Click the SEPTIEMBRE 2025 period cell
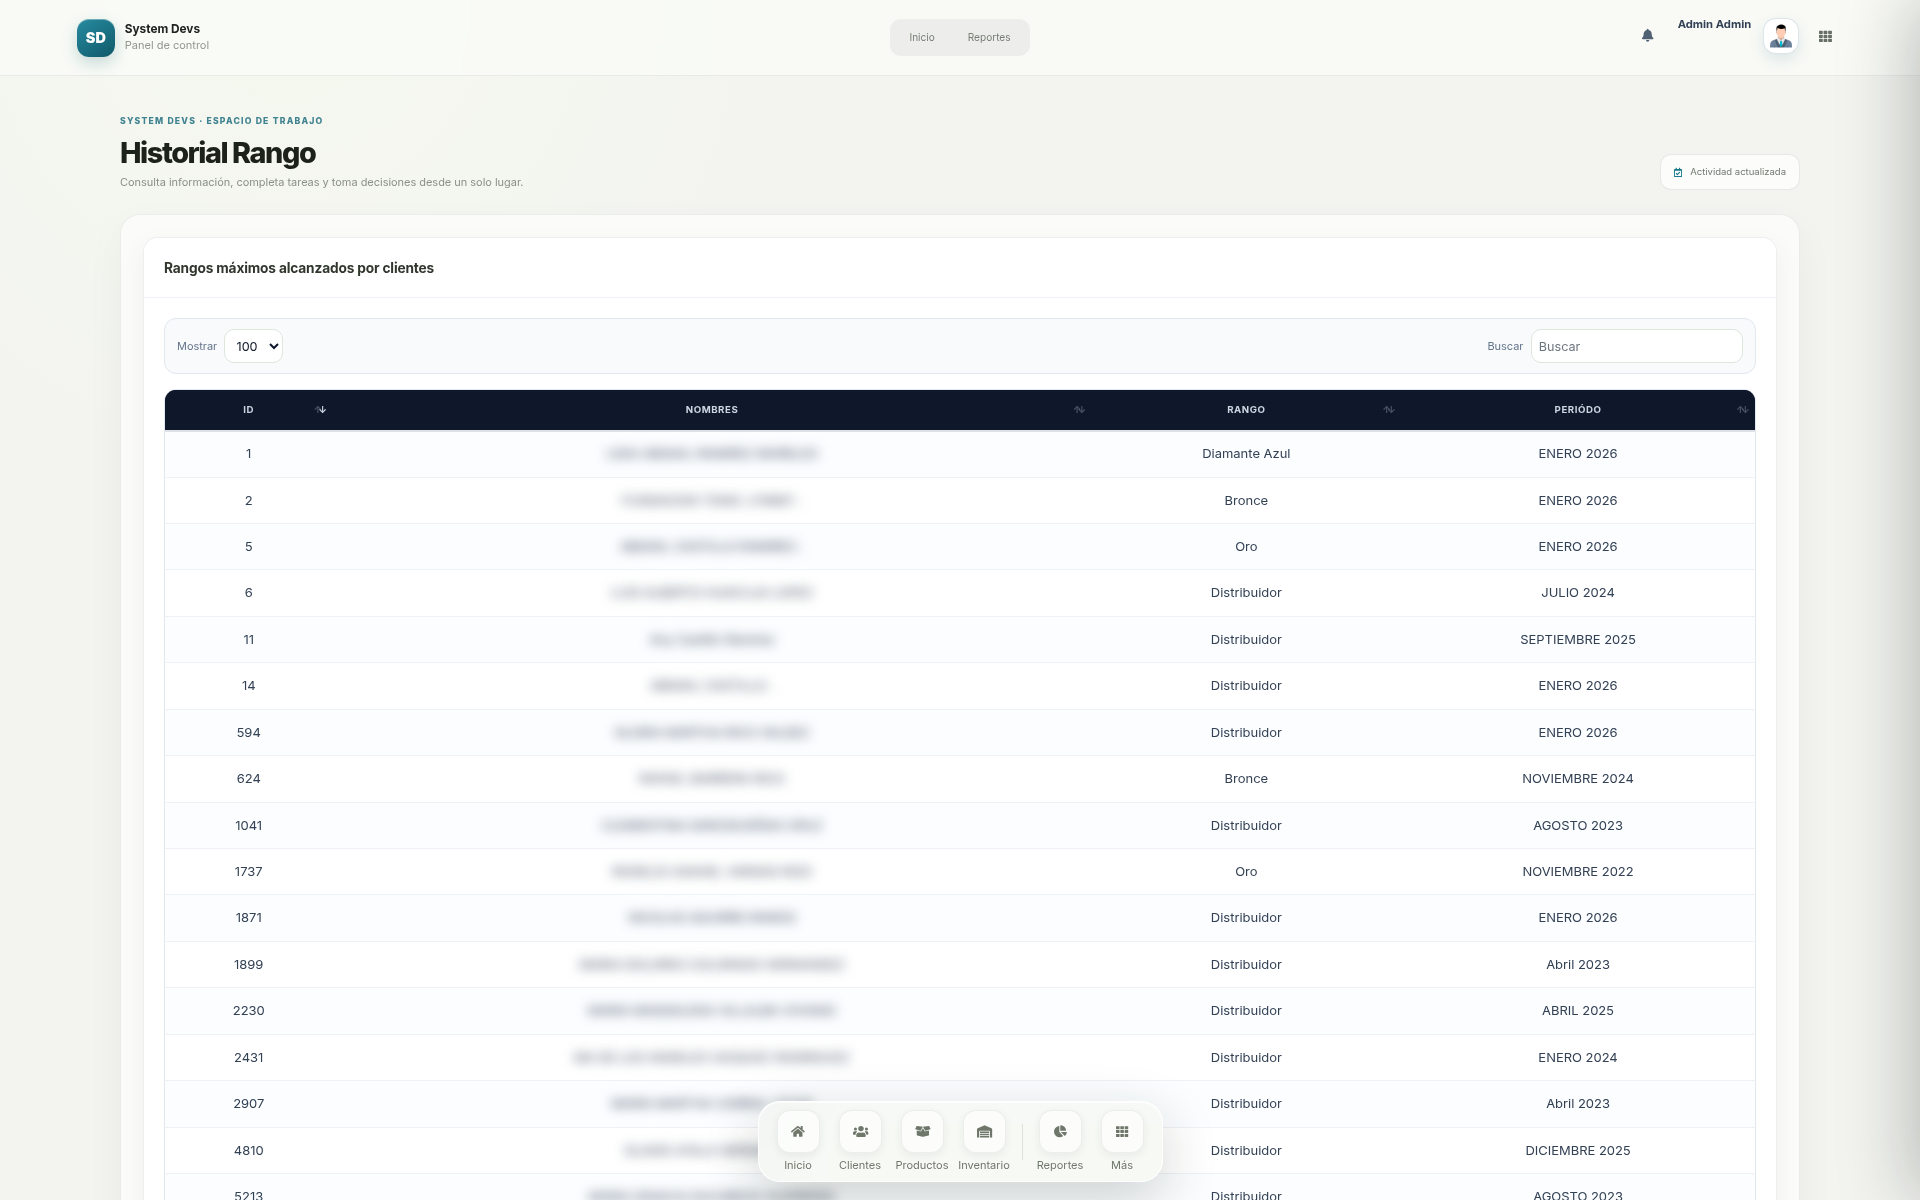 click(x=1578, y=640)
